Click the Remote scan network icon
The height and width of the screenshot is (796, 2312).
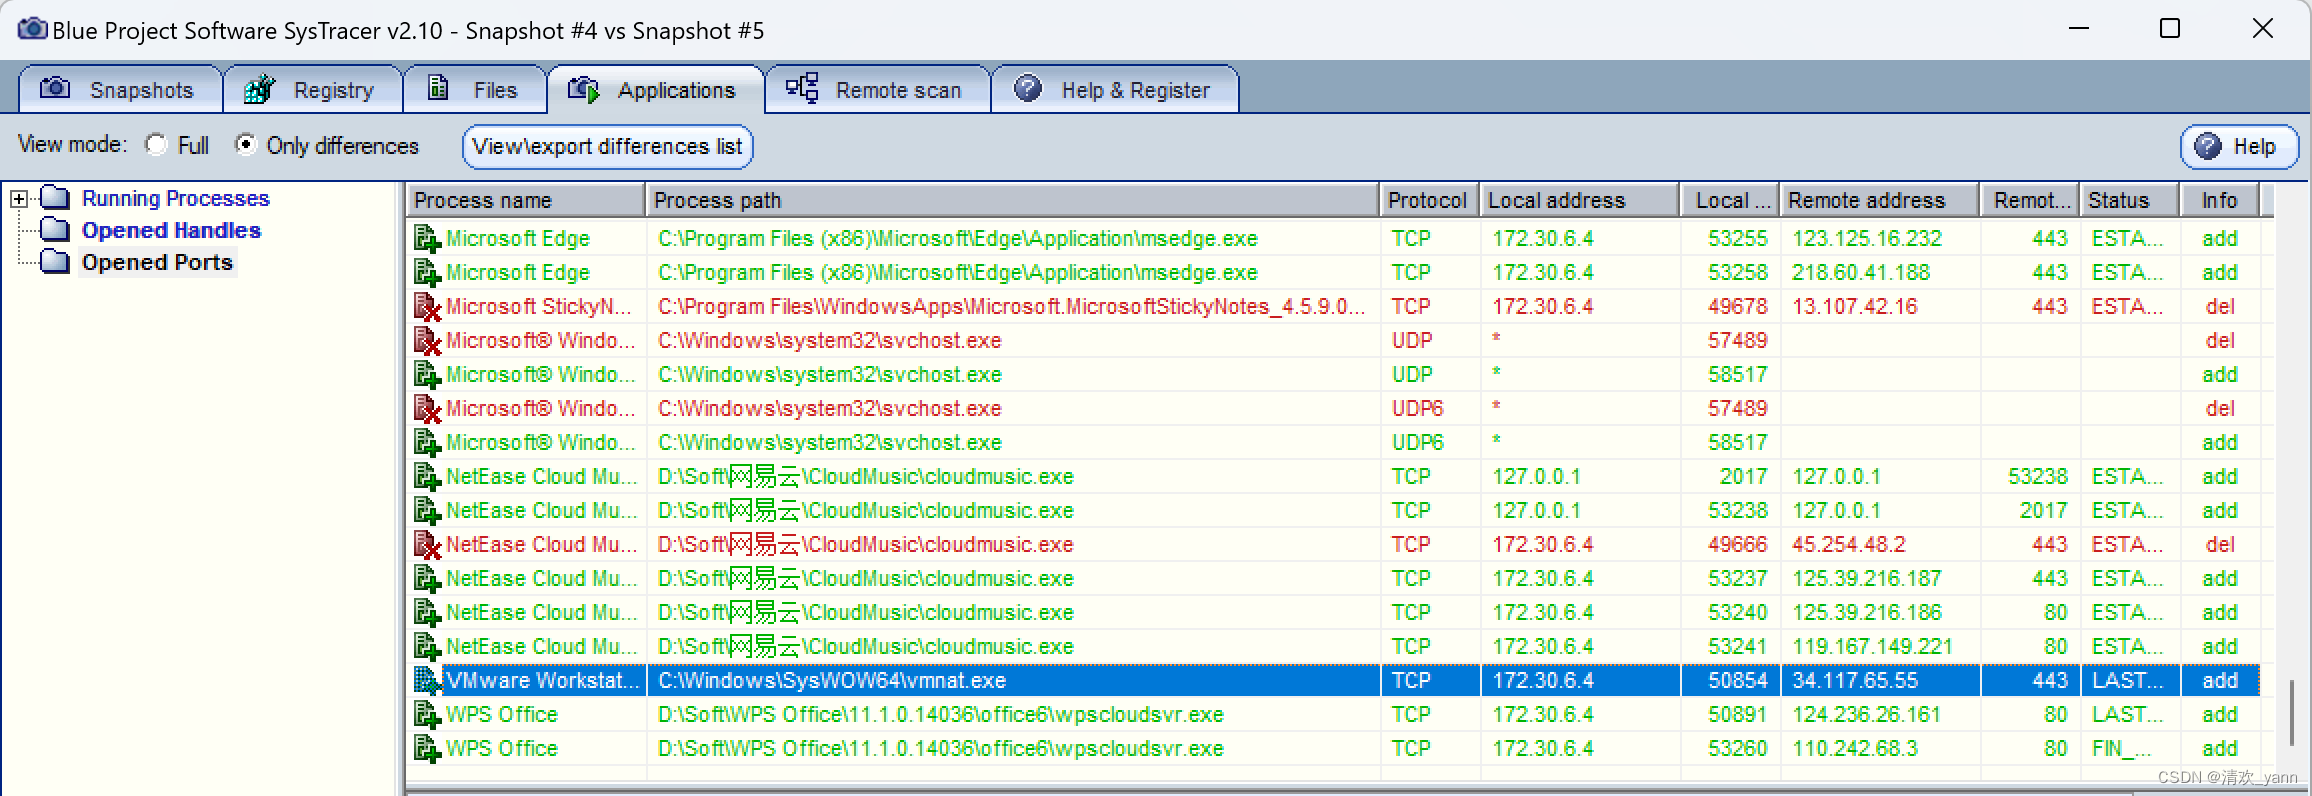pos(802,88)
